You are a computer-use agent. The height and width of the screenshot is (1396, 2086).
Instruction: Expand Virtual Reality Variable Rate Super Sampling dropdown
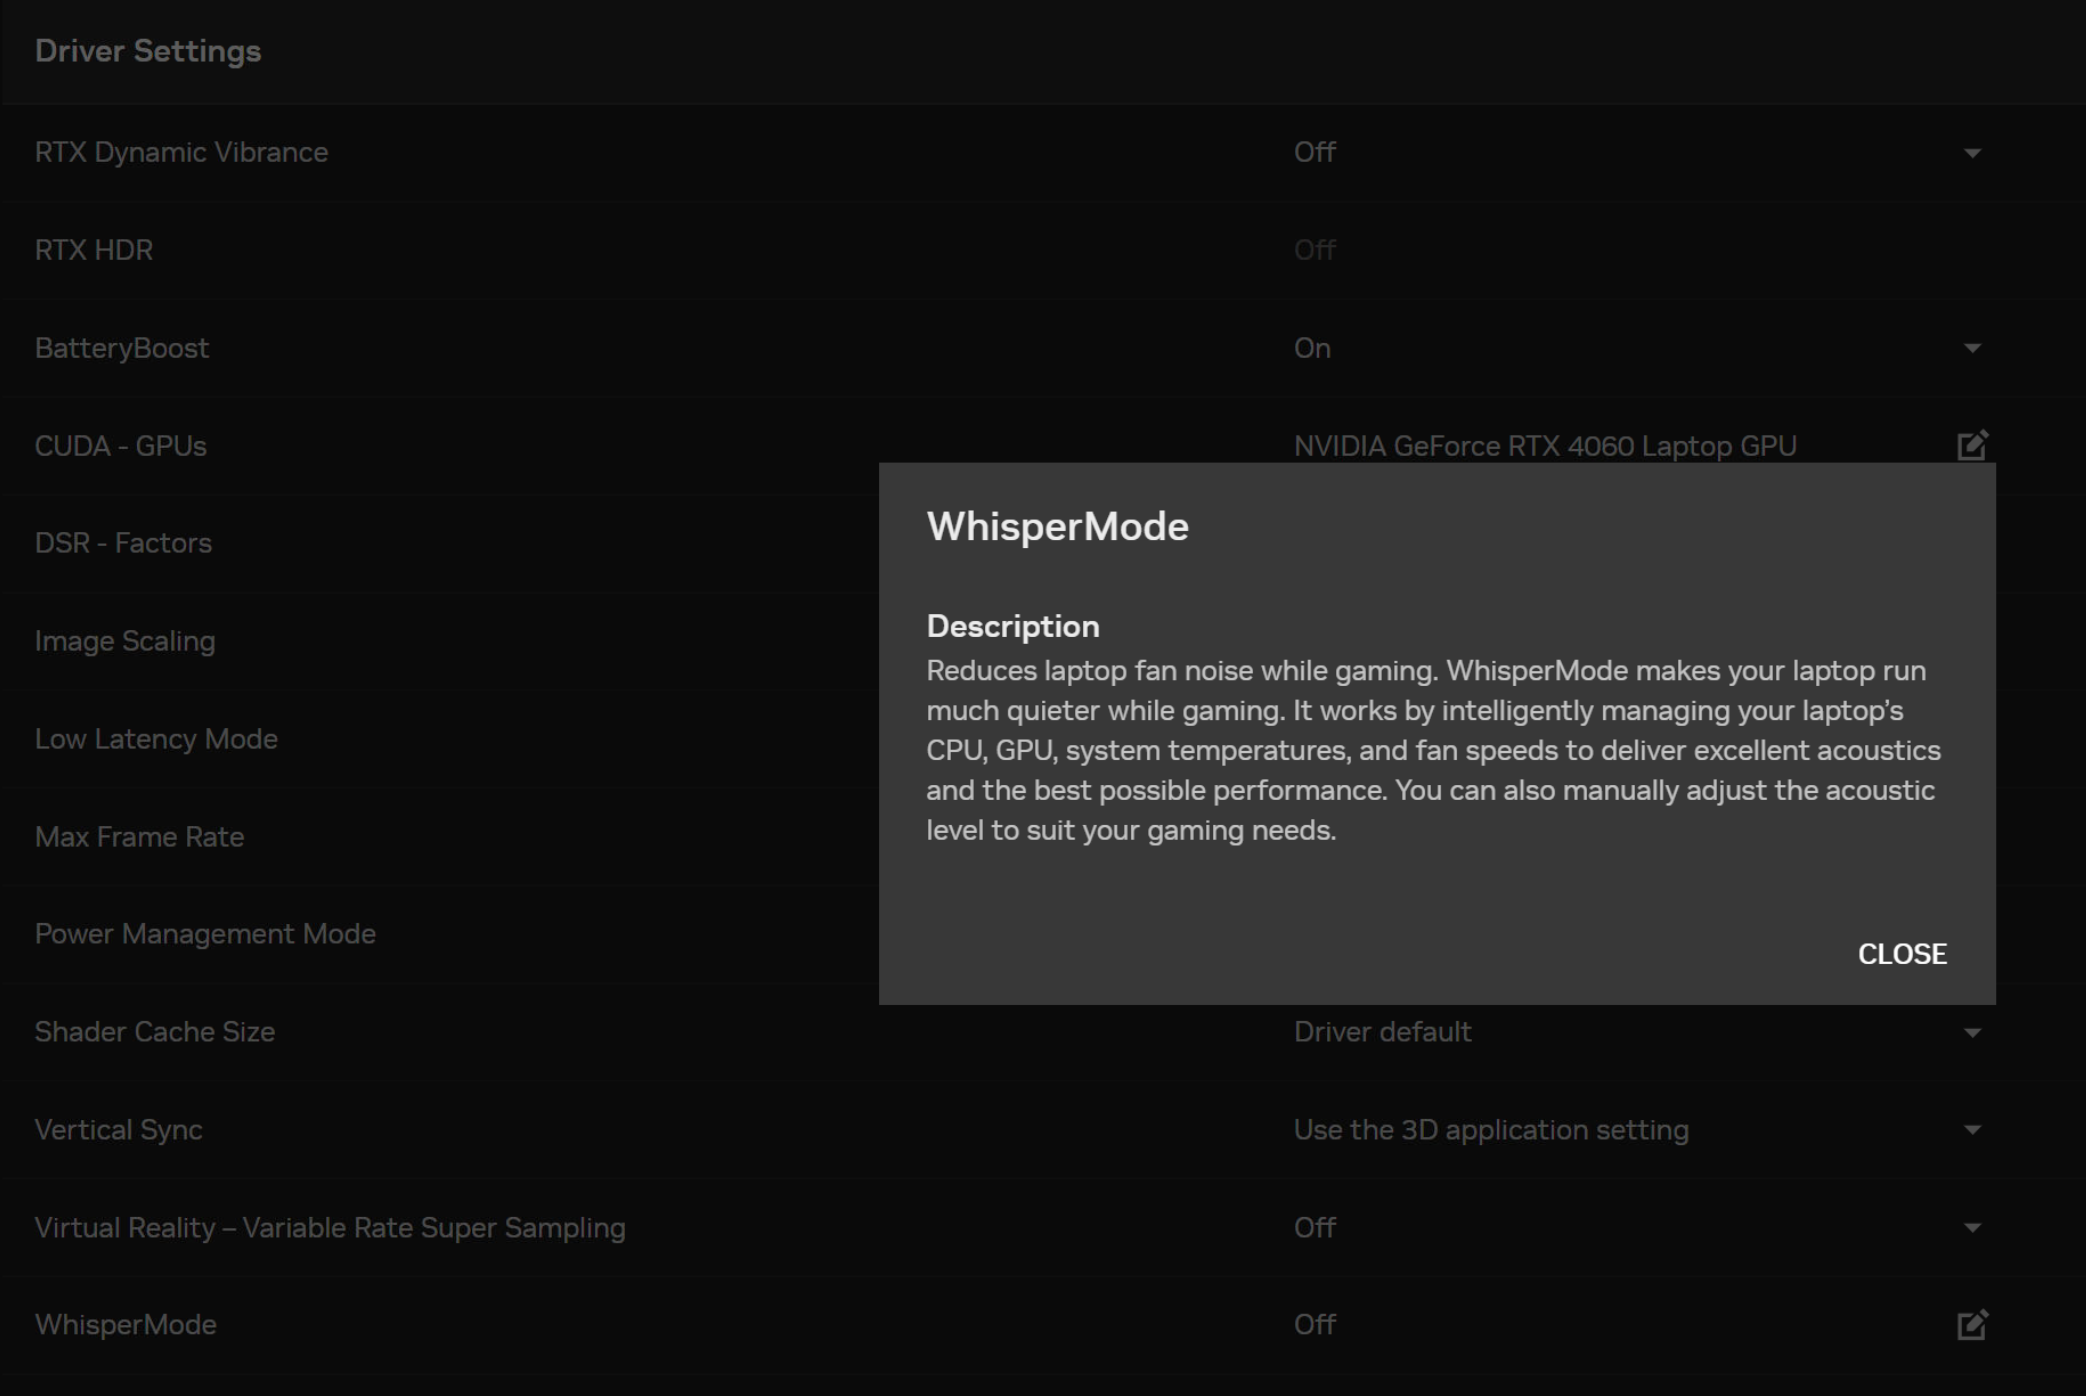[1971, 1228]
